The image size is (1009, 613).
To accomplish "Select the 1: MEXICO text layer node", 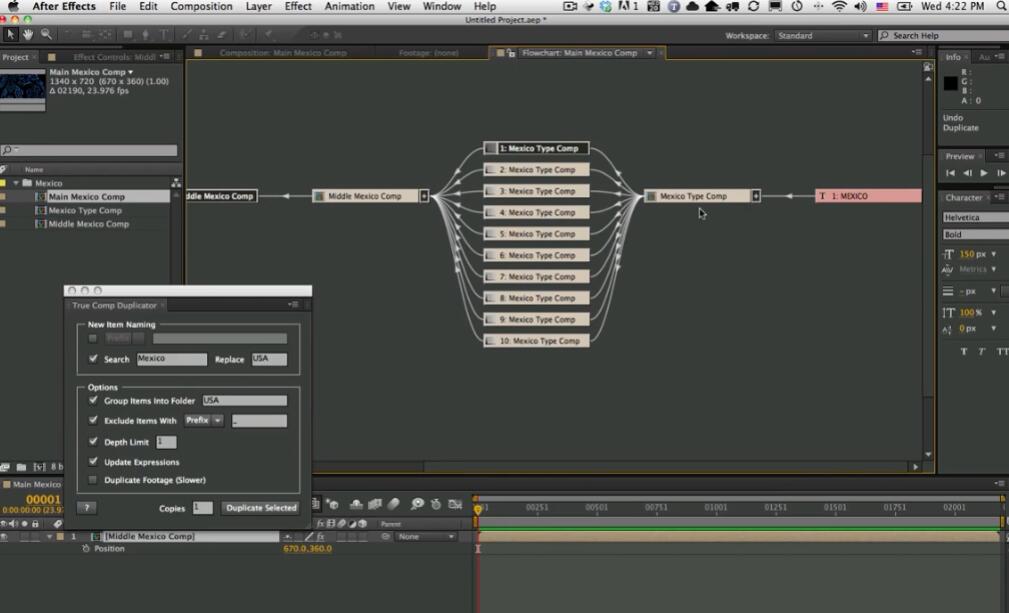I will tap(868, 196).
